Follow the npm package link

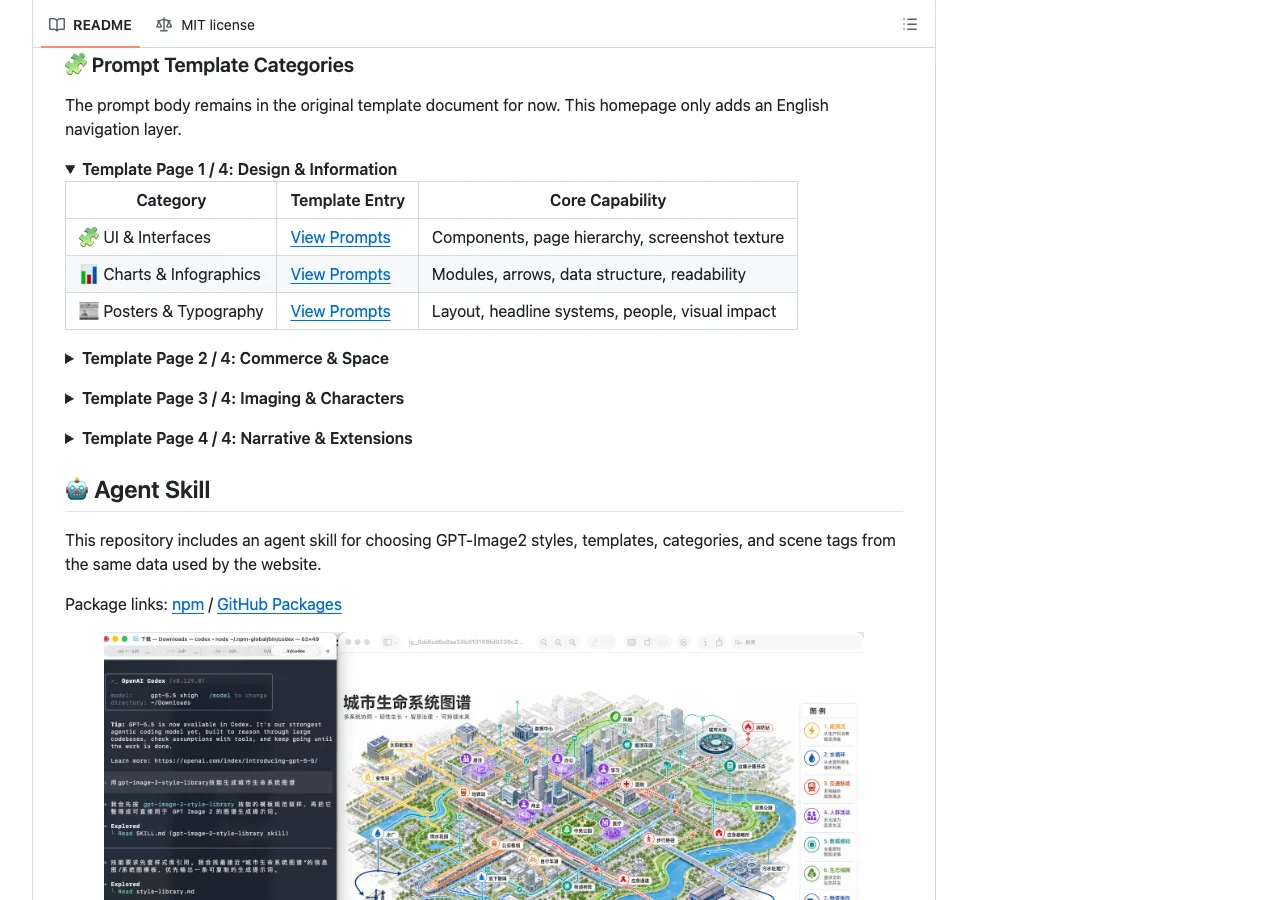point(188,604)
